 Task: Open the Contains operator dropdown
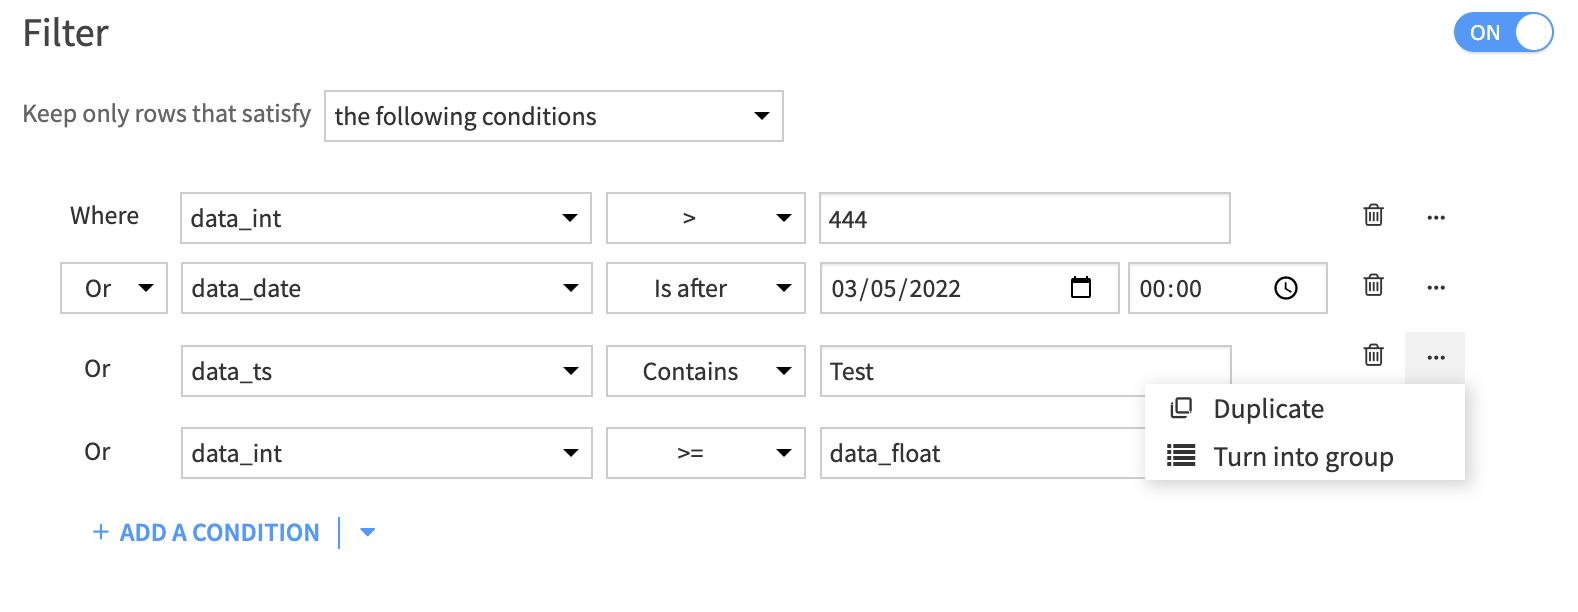(706, 371)
